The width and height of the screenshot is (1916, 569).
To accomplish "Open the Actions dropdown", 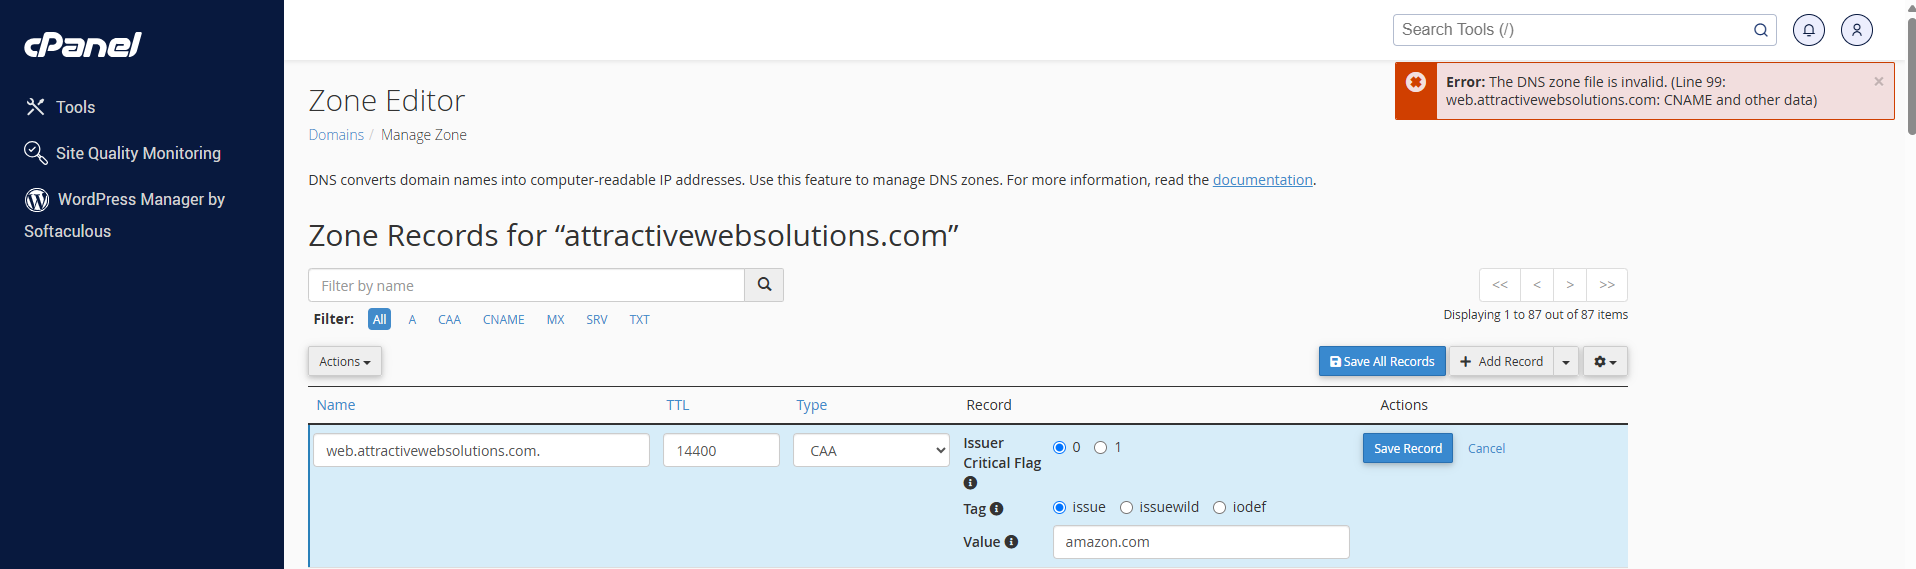I will click(345, 361).
